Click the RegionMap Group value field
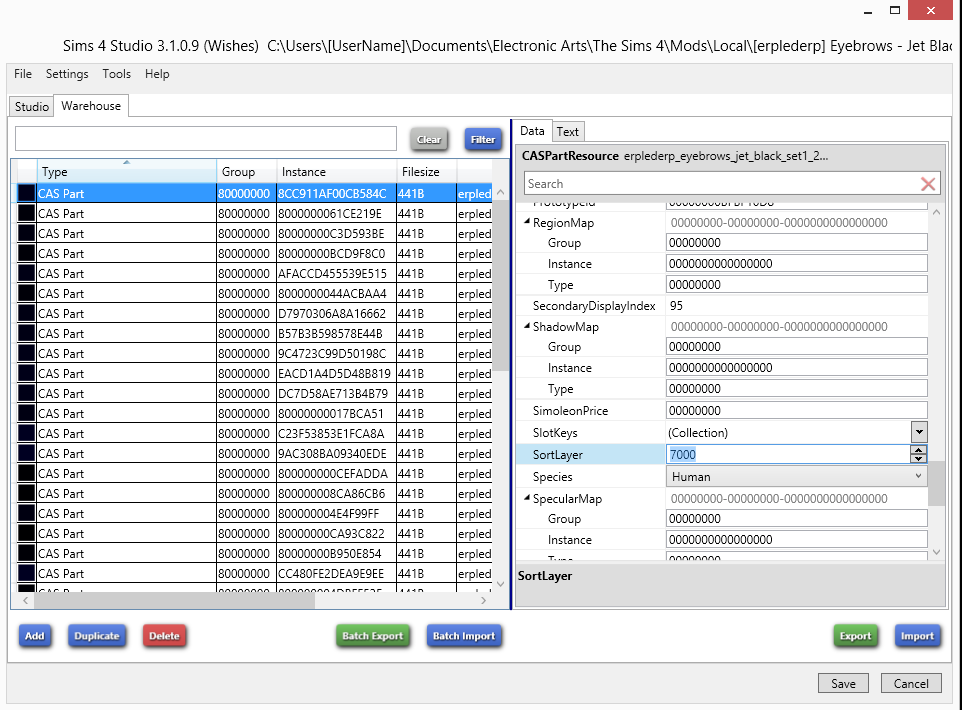The width and height of the screenshot is (962, 710). 796,243
